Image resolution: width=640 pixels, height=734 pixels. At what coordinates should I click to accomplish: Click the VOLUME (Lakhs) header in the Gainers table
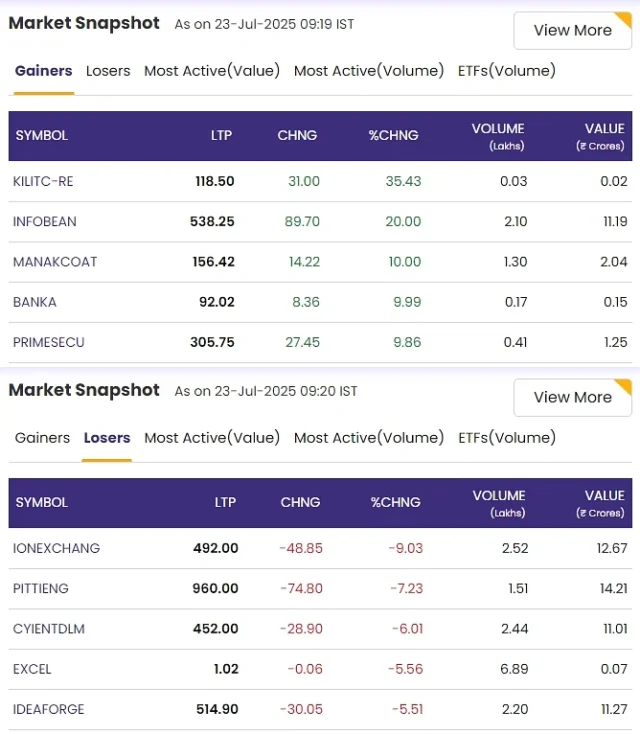tap(498, 136)
